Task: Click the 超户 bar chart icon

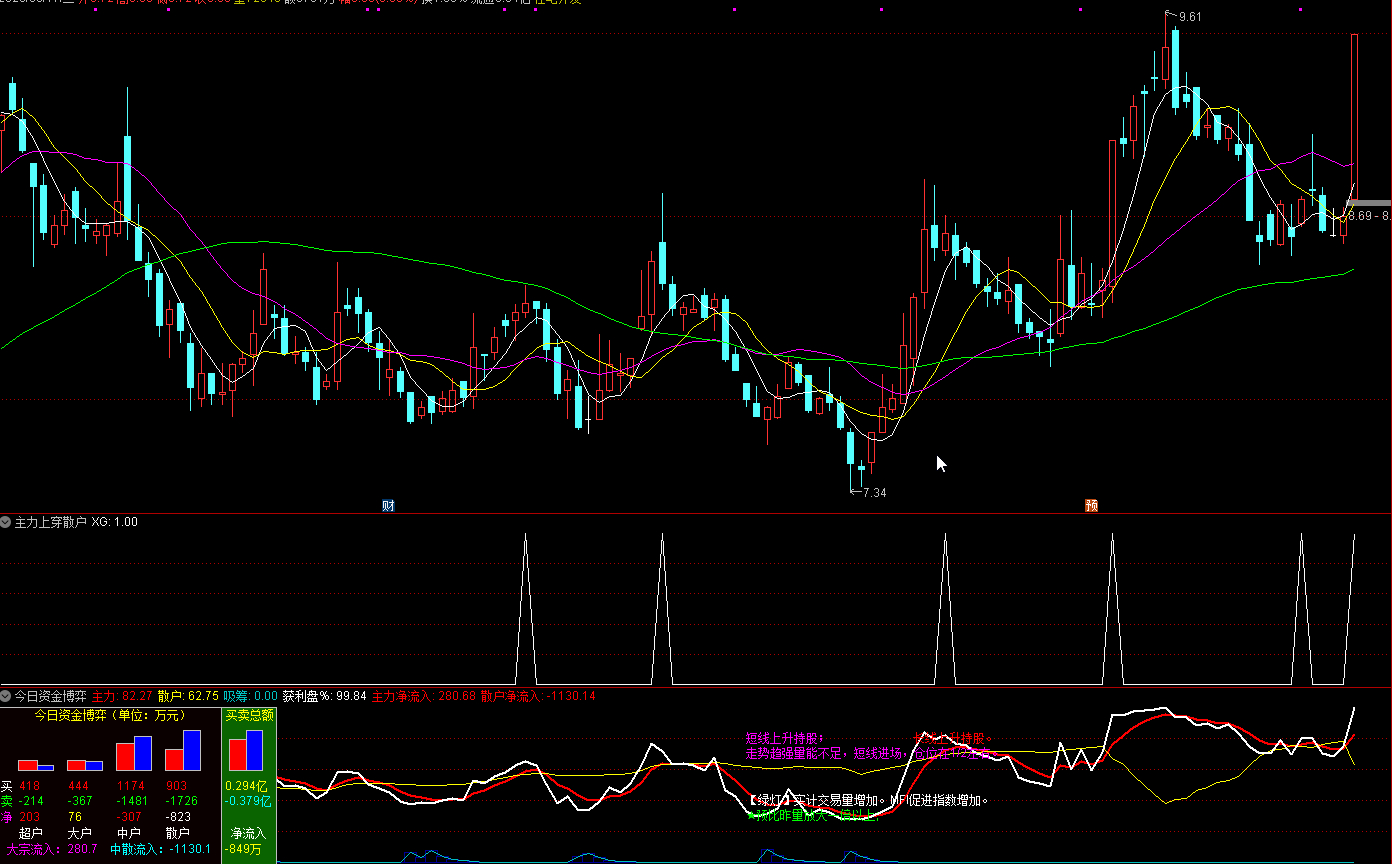Action: (x=36, y=764)
